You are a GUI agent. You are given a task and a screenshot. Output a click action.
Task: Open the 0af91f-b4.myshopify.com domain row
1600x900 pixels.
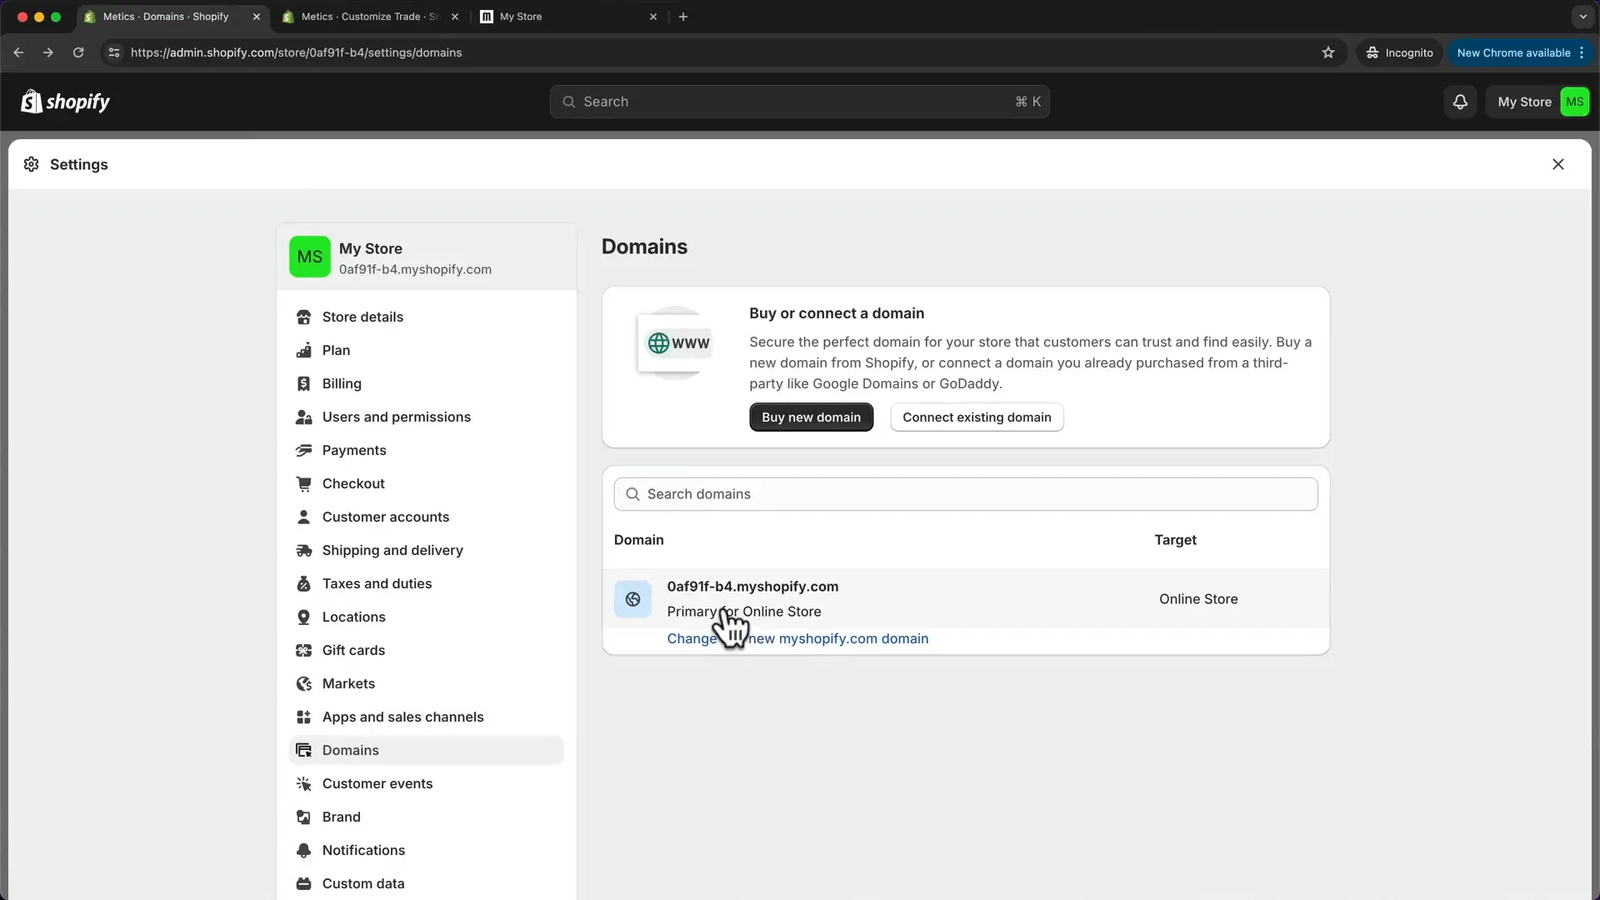coord(966,599)
